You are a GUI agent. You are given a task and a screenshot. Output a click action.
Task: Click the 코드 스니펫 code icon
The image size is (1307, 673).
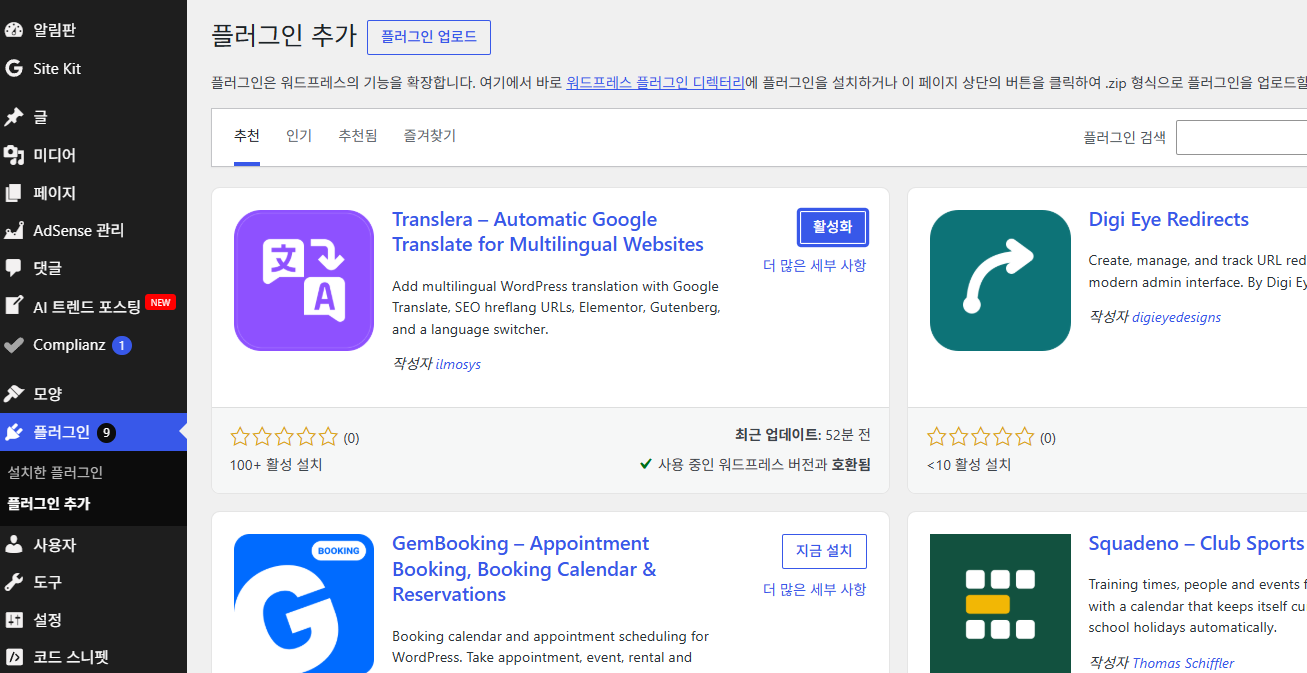coord(14,657)
